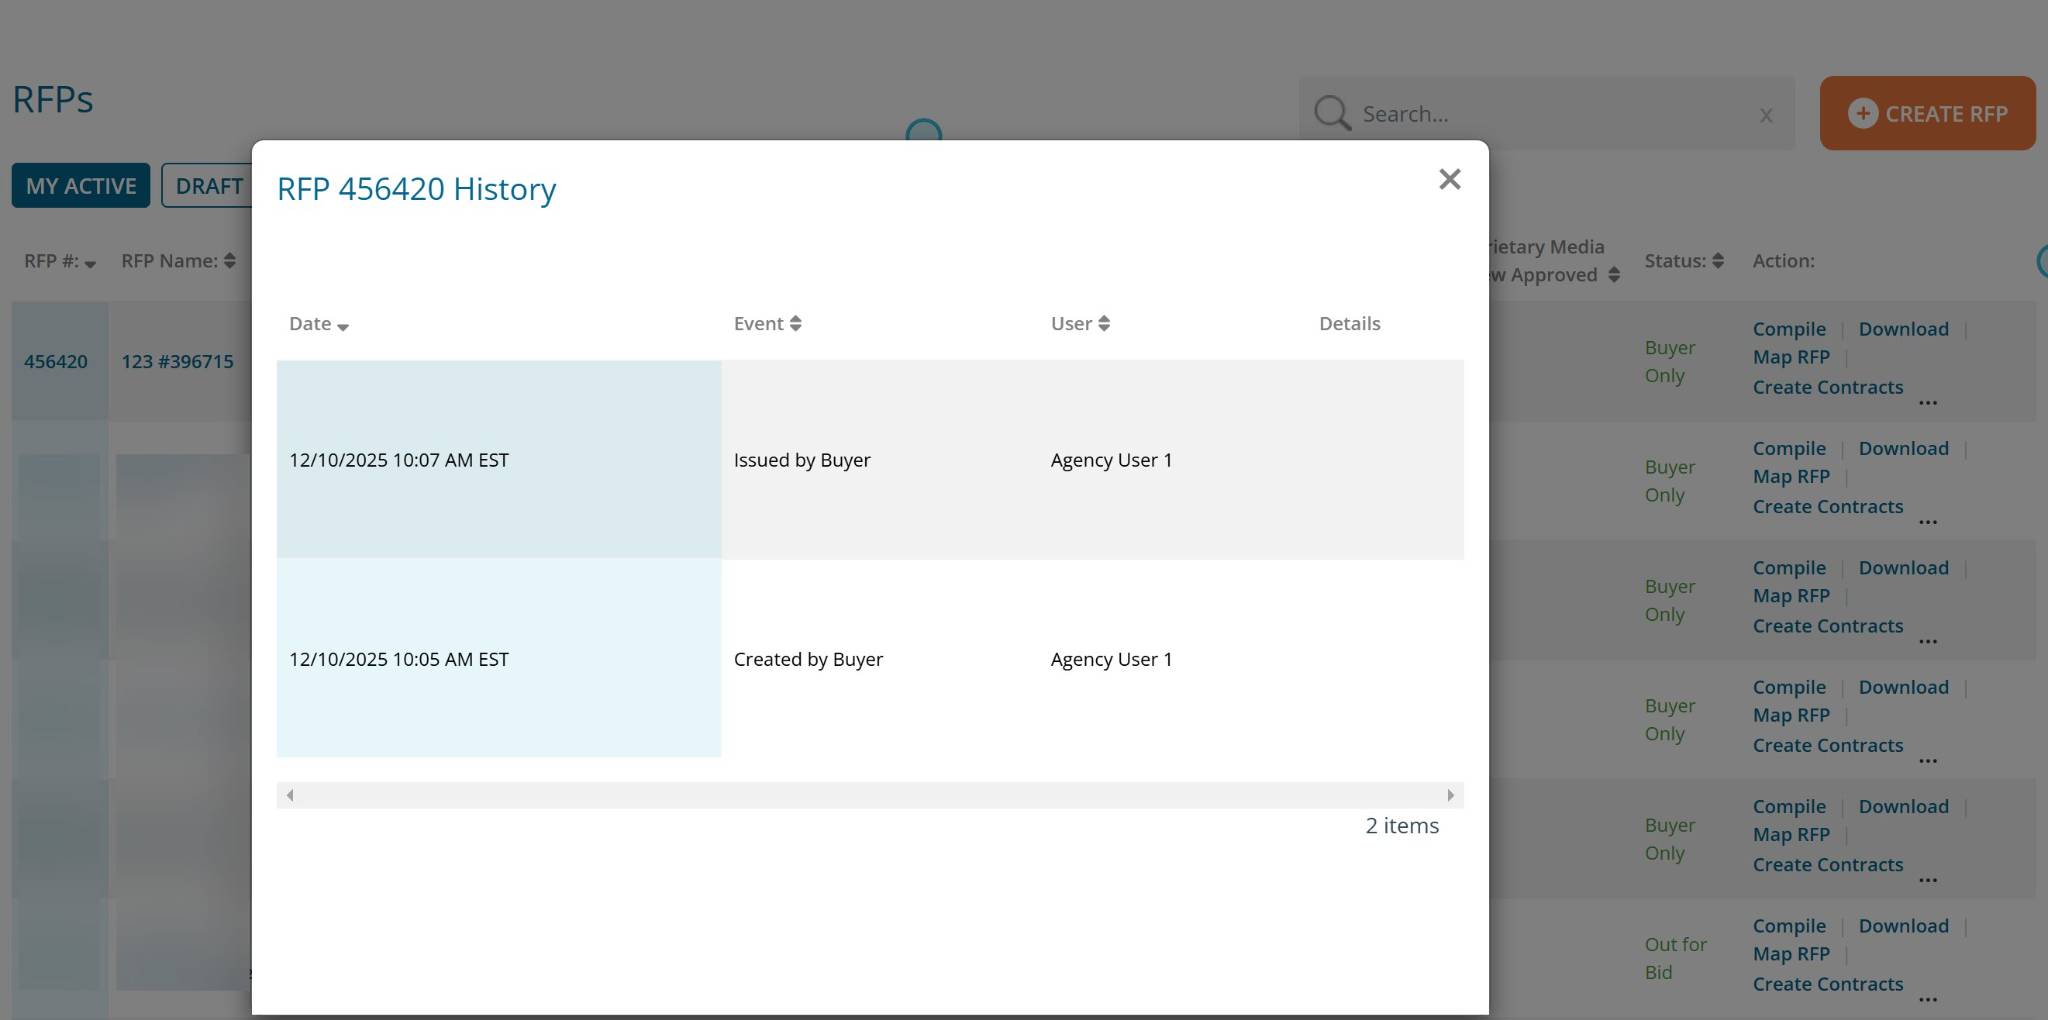Click the search magnifier icon

pos(1331,114)
